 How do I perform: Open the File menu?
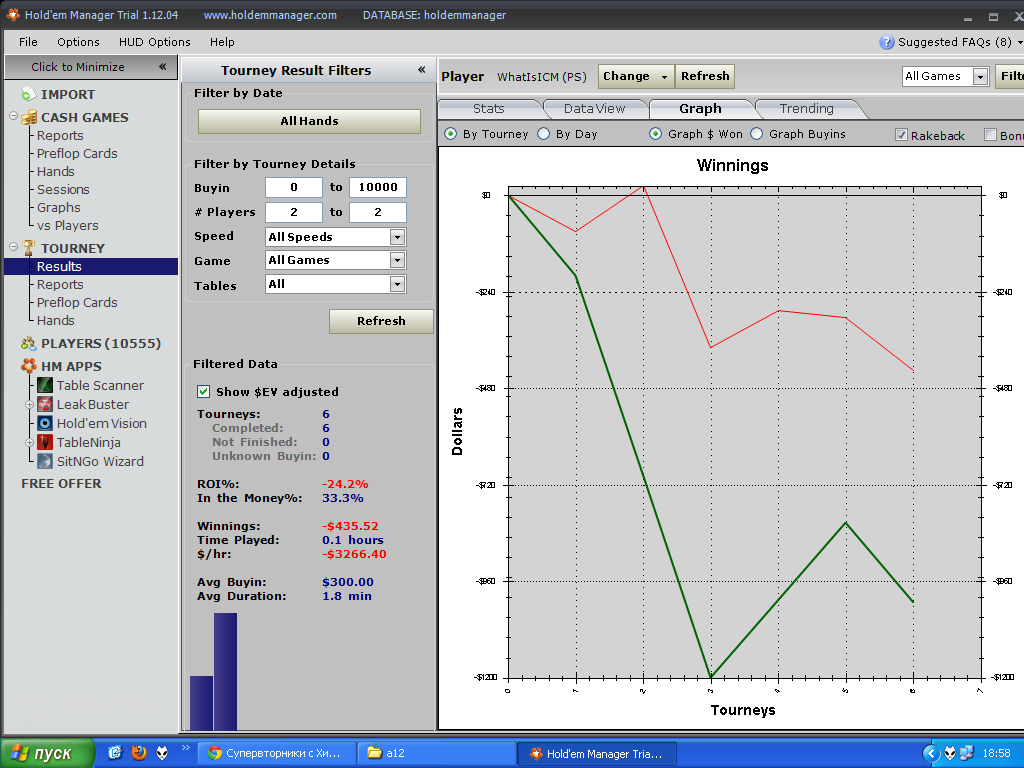click(x=28, y=42)
